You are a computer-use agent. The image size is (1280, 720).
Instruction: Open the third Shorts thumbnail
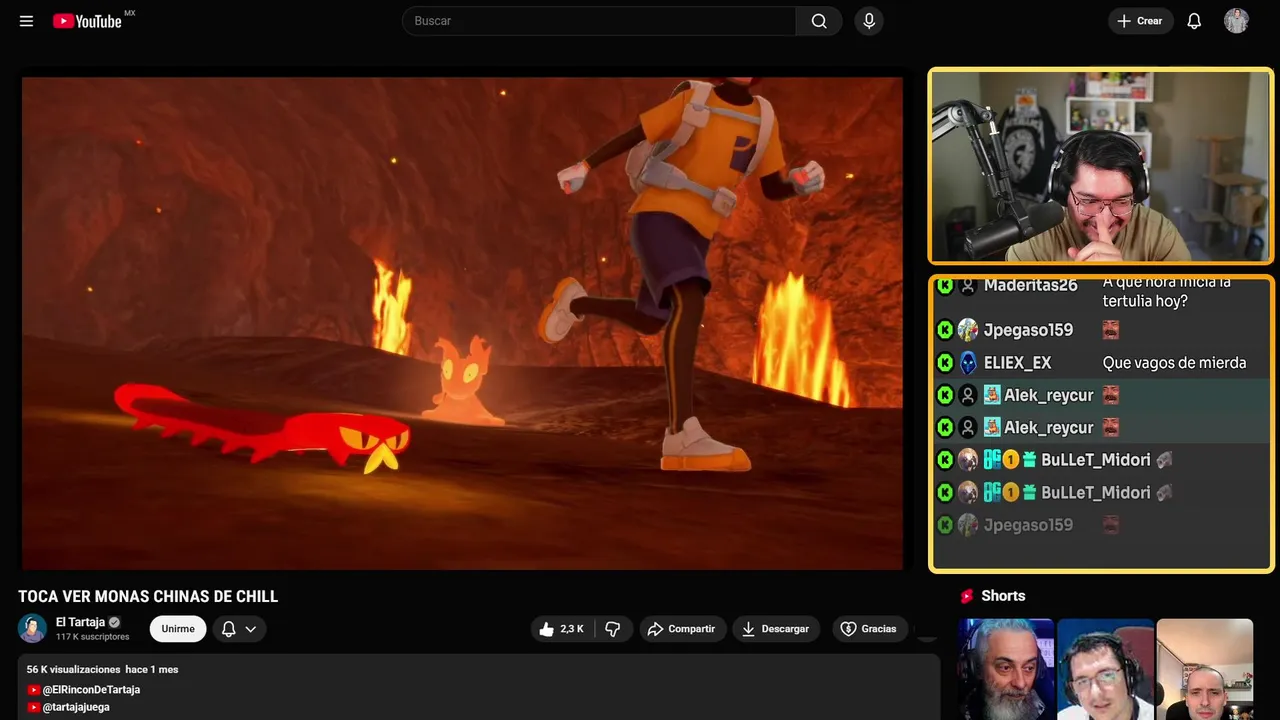[x=1205, y=669]
